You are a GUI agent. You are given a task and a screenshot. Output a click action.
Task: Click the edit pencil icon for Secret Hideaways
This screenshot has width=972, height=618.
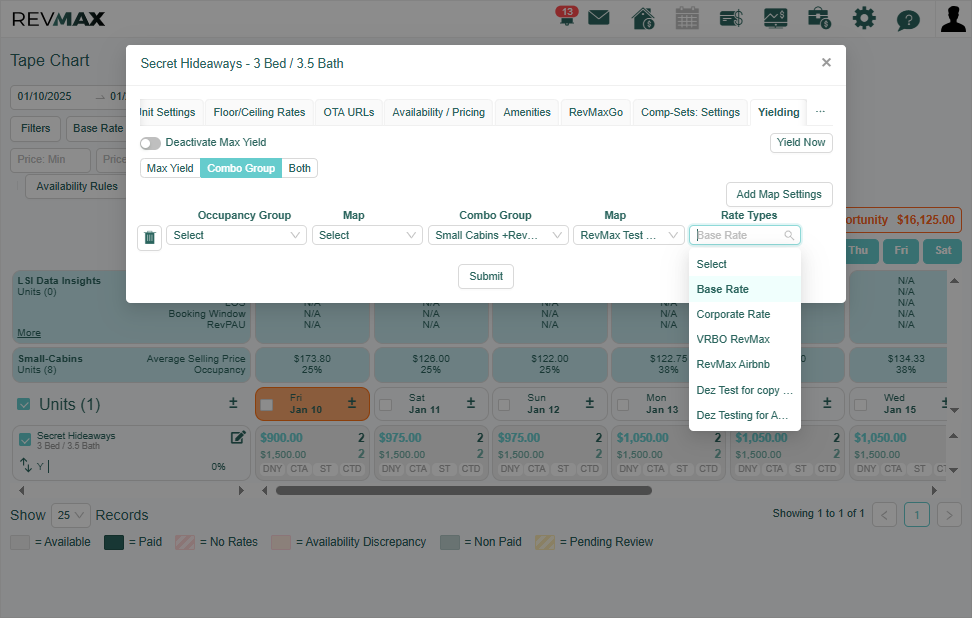pos(238,438)
